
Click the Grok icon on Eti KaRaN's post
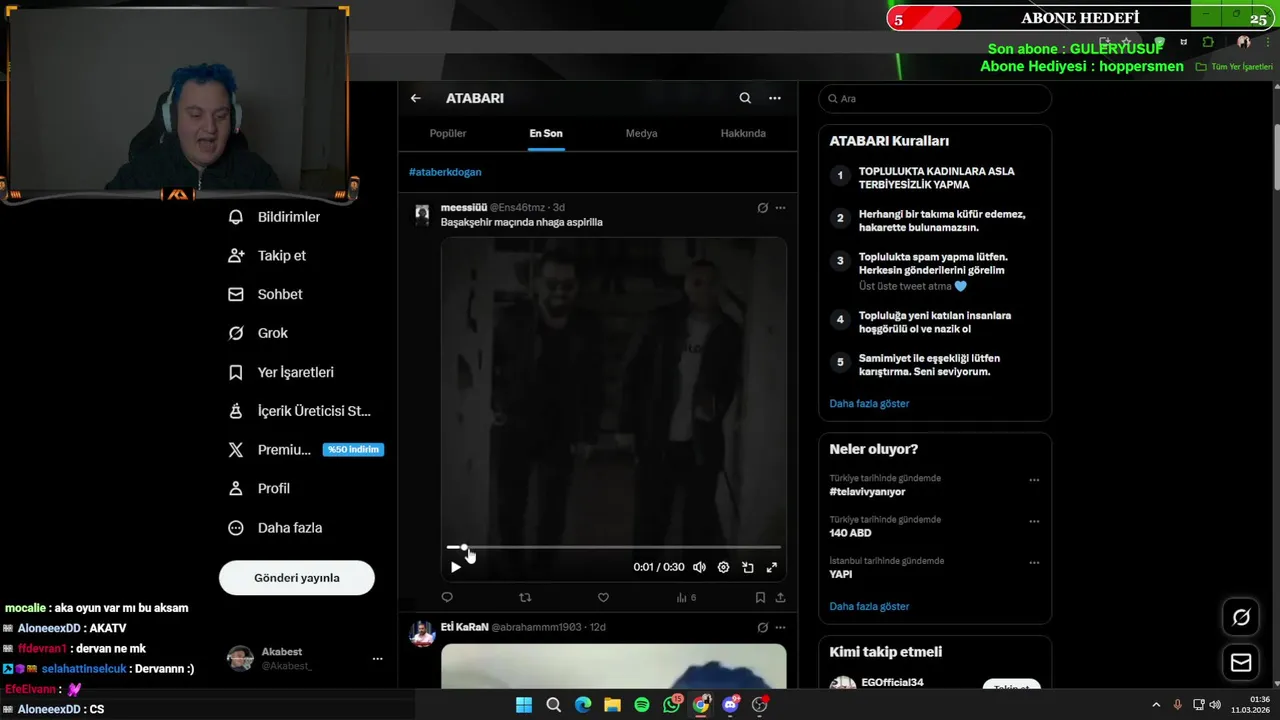pos(763,627)
